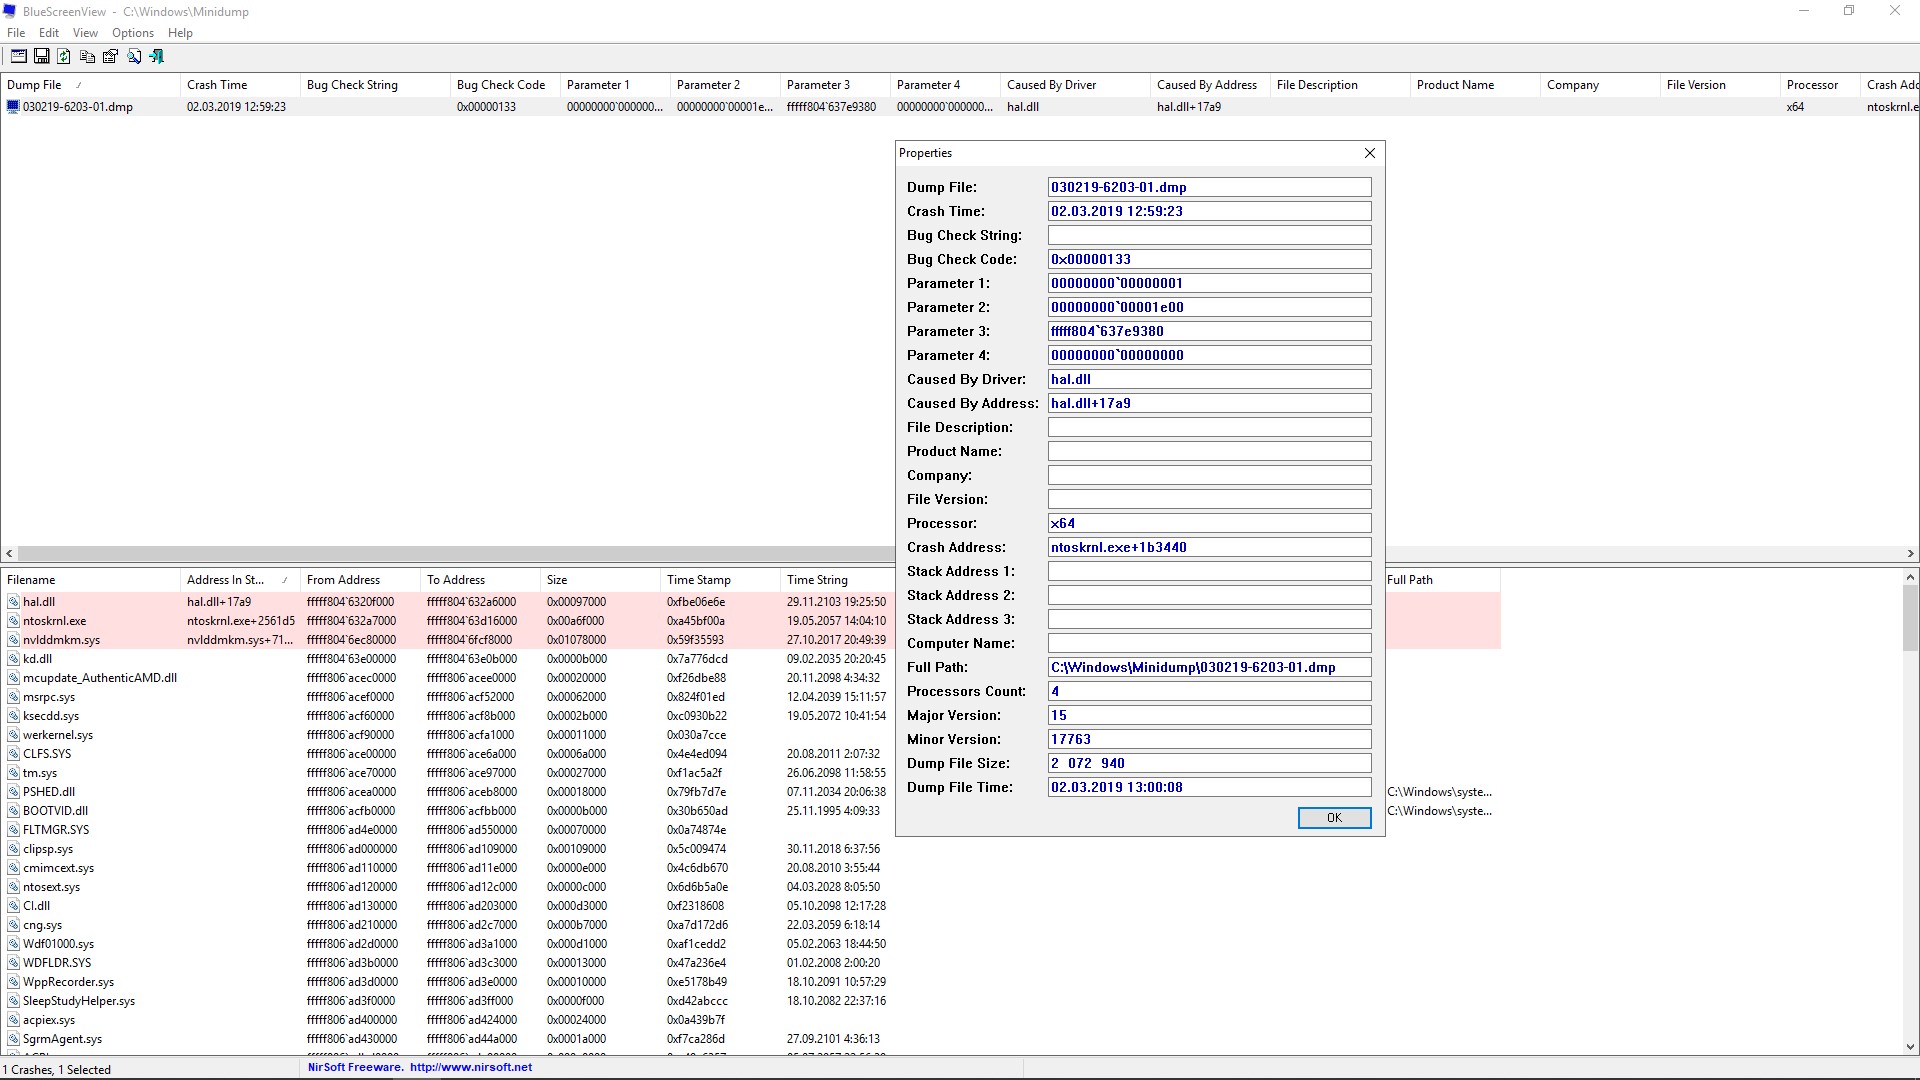The width and height of the screenshot is (1920, 1080).
Task: Click the Crash Address field in Properties
Action: pos(1209,547)
